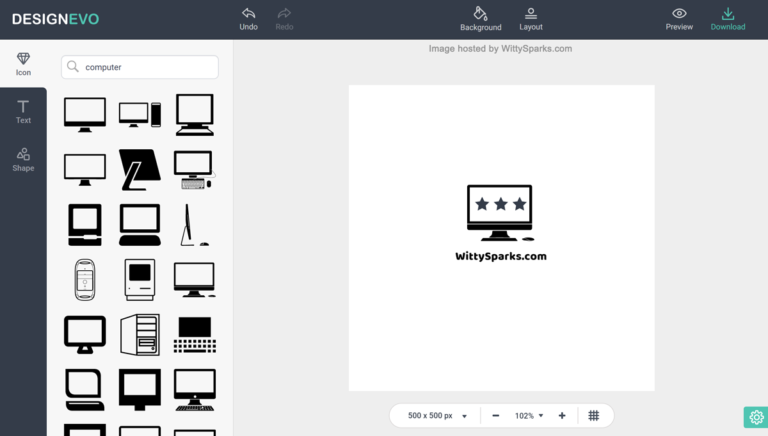Select the rounded tower computer icon
The image size is (768, 436).
tap(85, 280)
